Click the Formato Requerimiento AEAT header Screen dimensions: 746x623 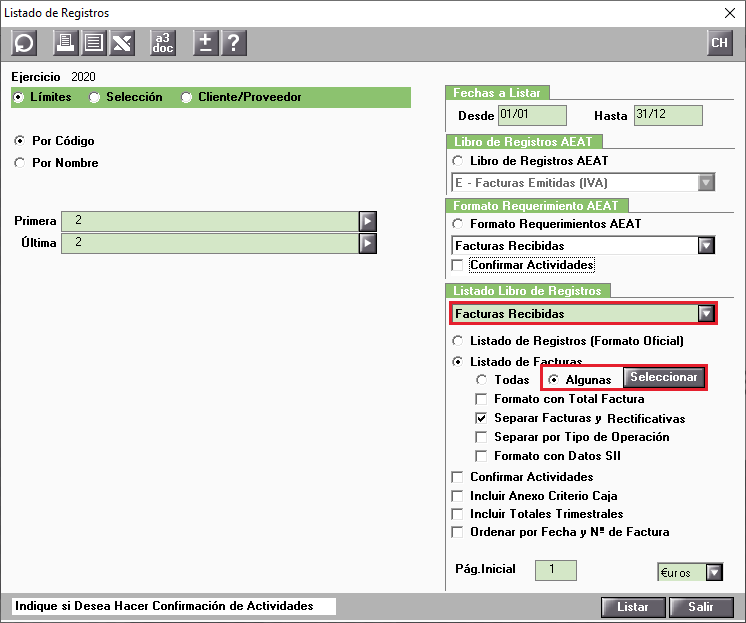[536, 206]
